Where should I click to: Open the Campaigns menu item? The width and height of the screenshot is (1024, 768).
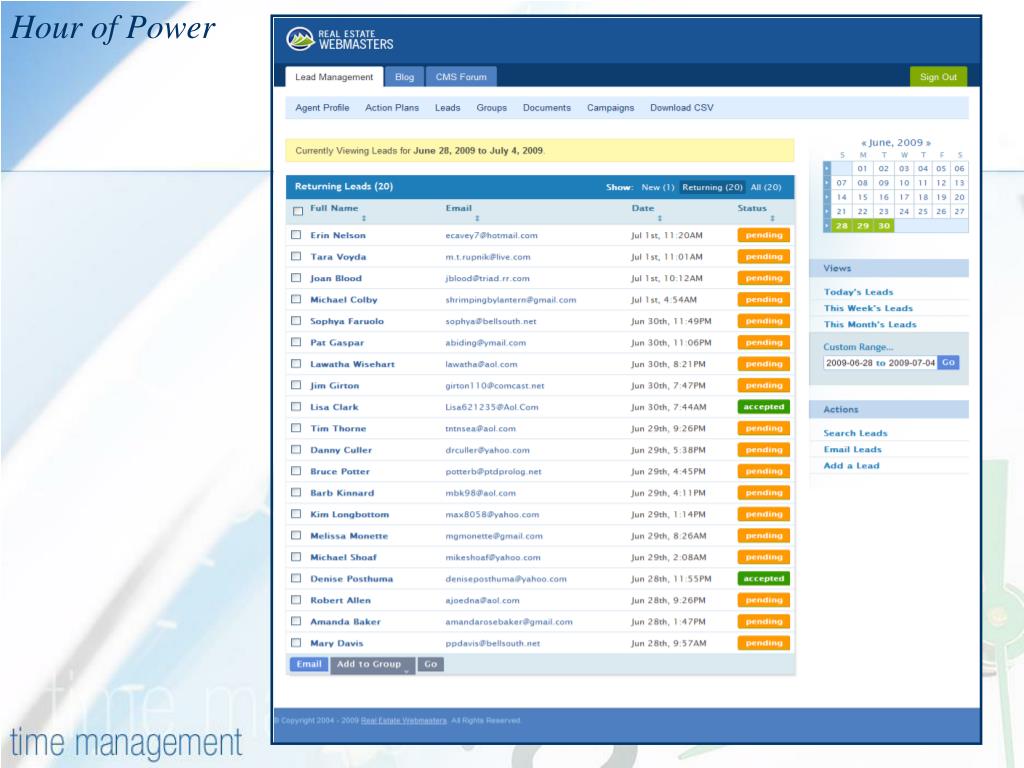tap(610, 108)
